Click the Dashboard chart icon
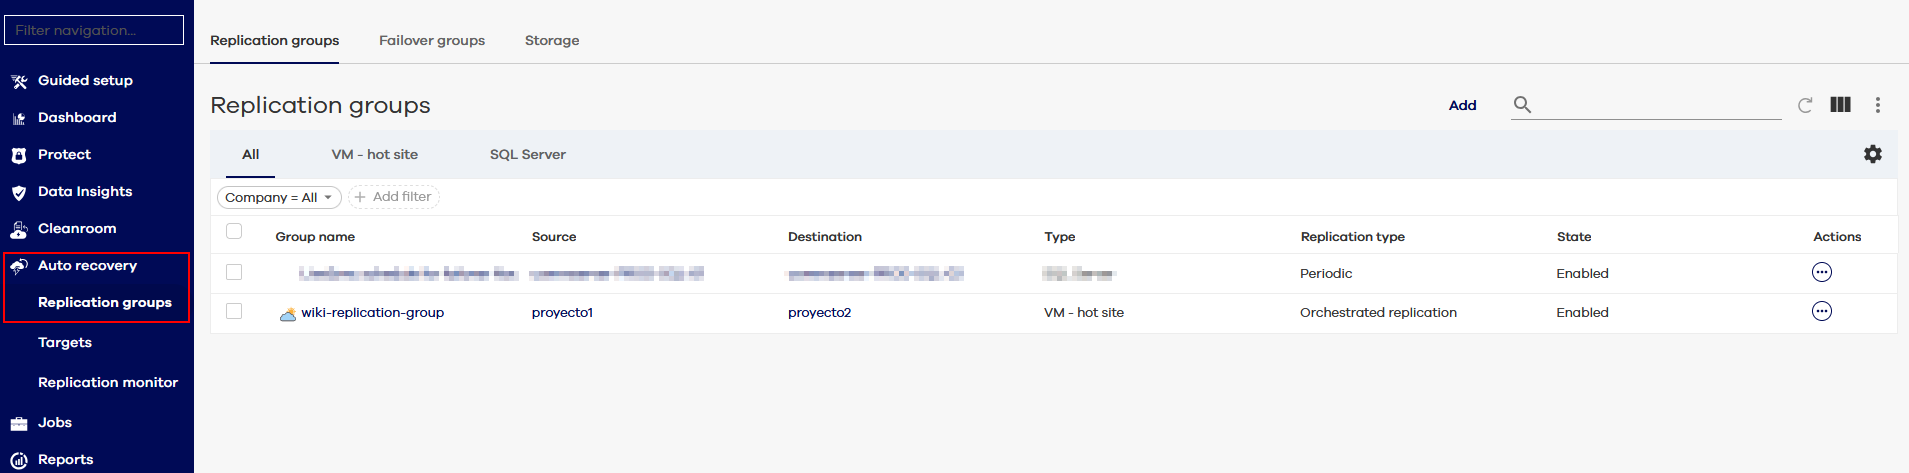 point(19,119)
